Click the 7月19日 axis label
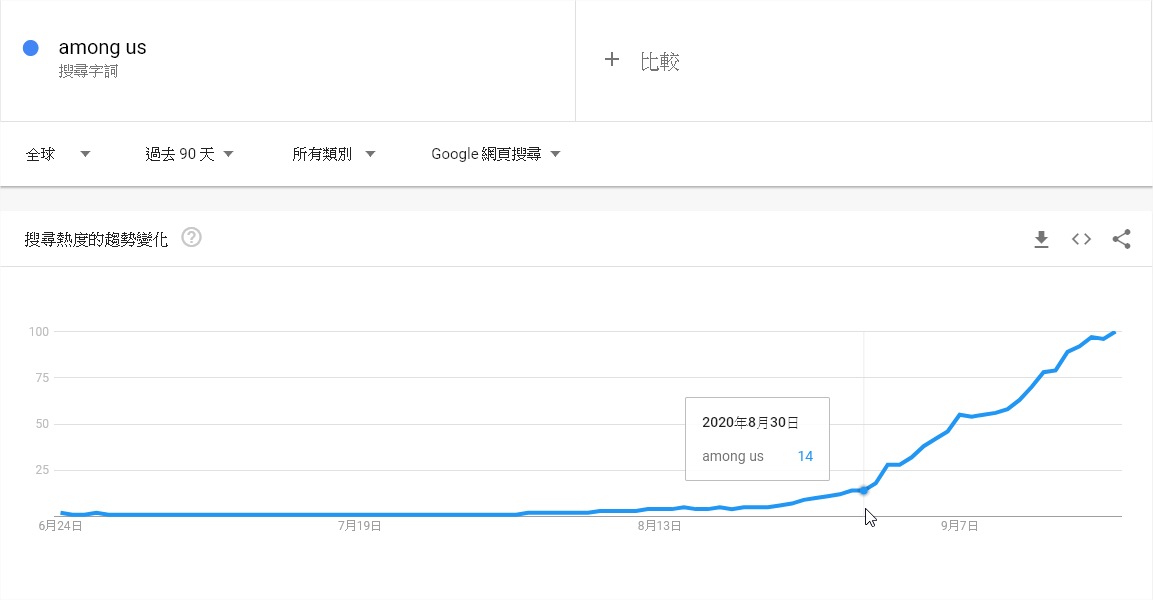Viewport: 1153px width, 600px height. pyautogui.click(x=360, y=526)
